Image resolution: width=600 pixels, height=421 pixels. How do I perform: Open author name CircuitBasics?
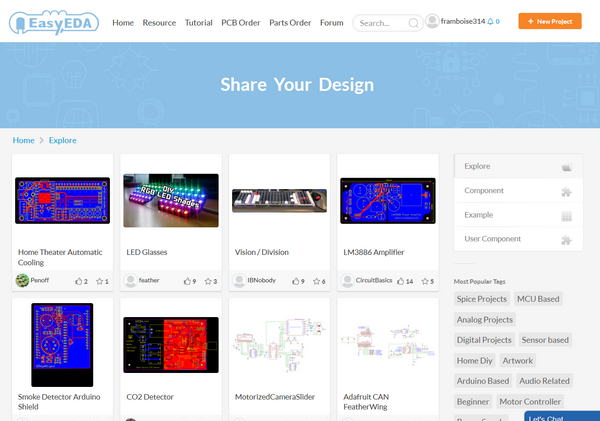pyautogui.click(x=374, y=280)
